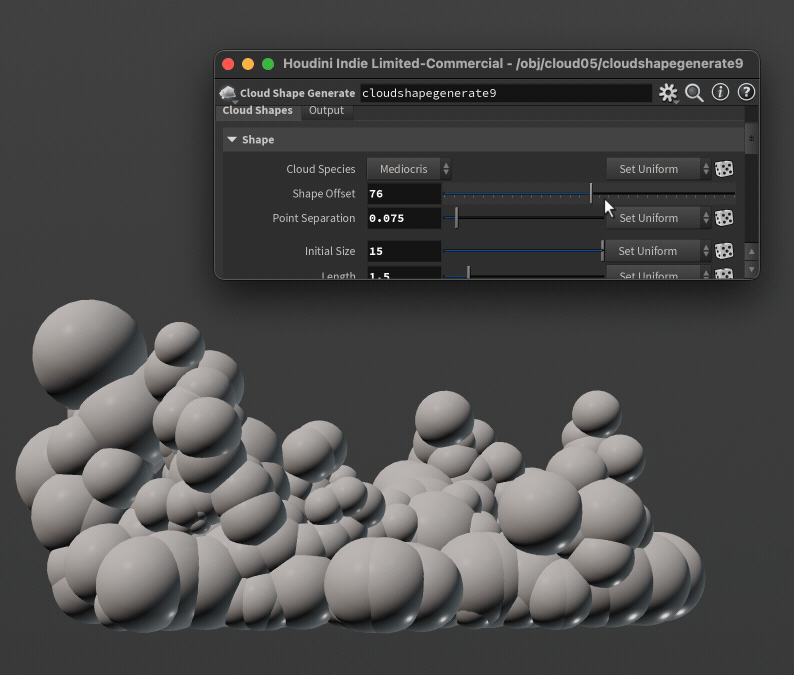This screenshot has width=794, height=675.
Task: Randomize Initial Size with dice icon
Action: click(x=724, y=251)
